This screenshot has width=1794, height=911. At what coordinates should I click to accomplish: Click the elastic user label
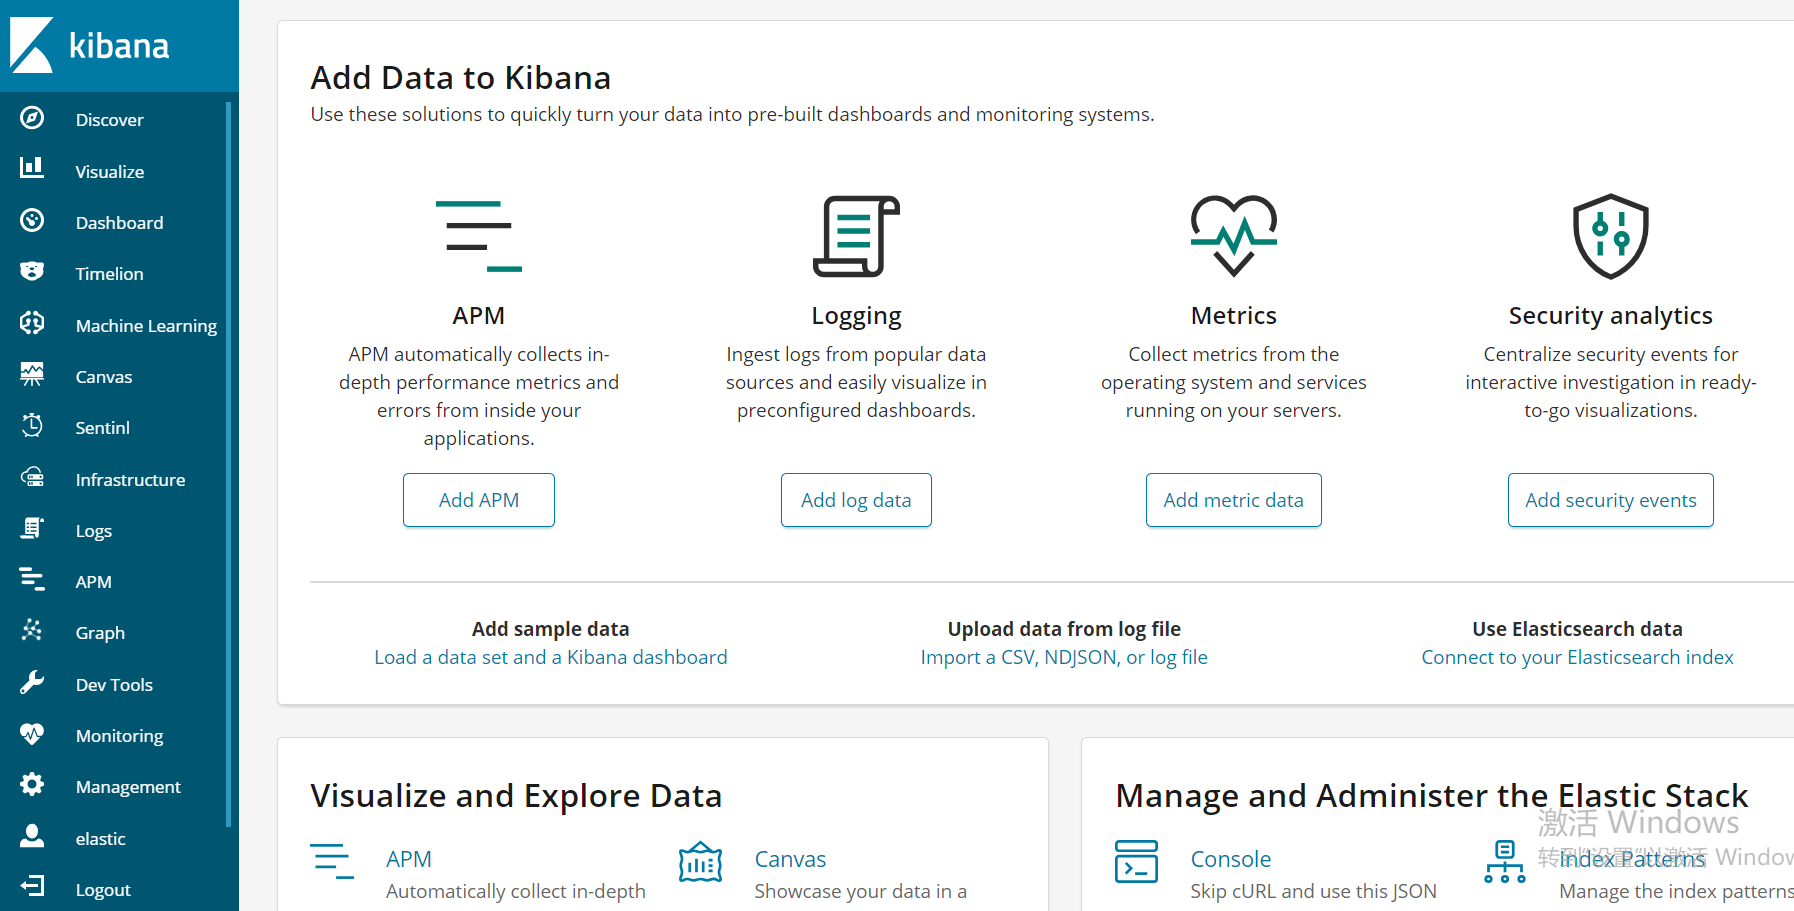point(101,839)
